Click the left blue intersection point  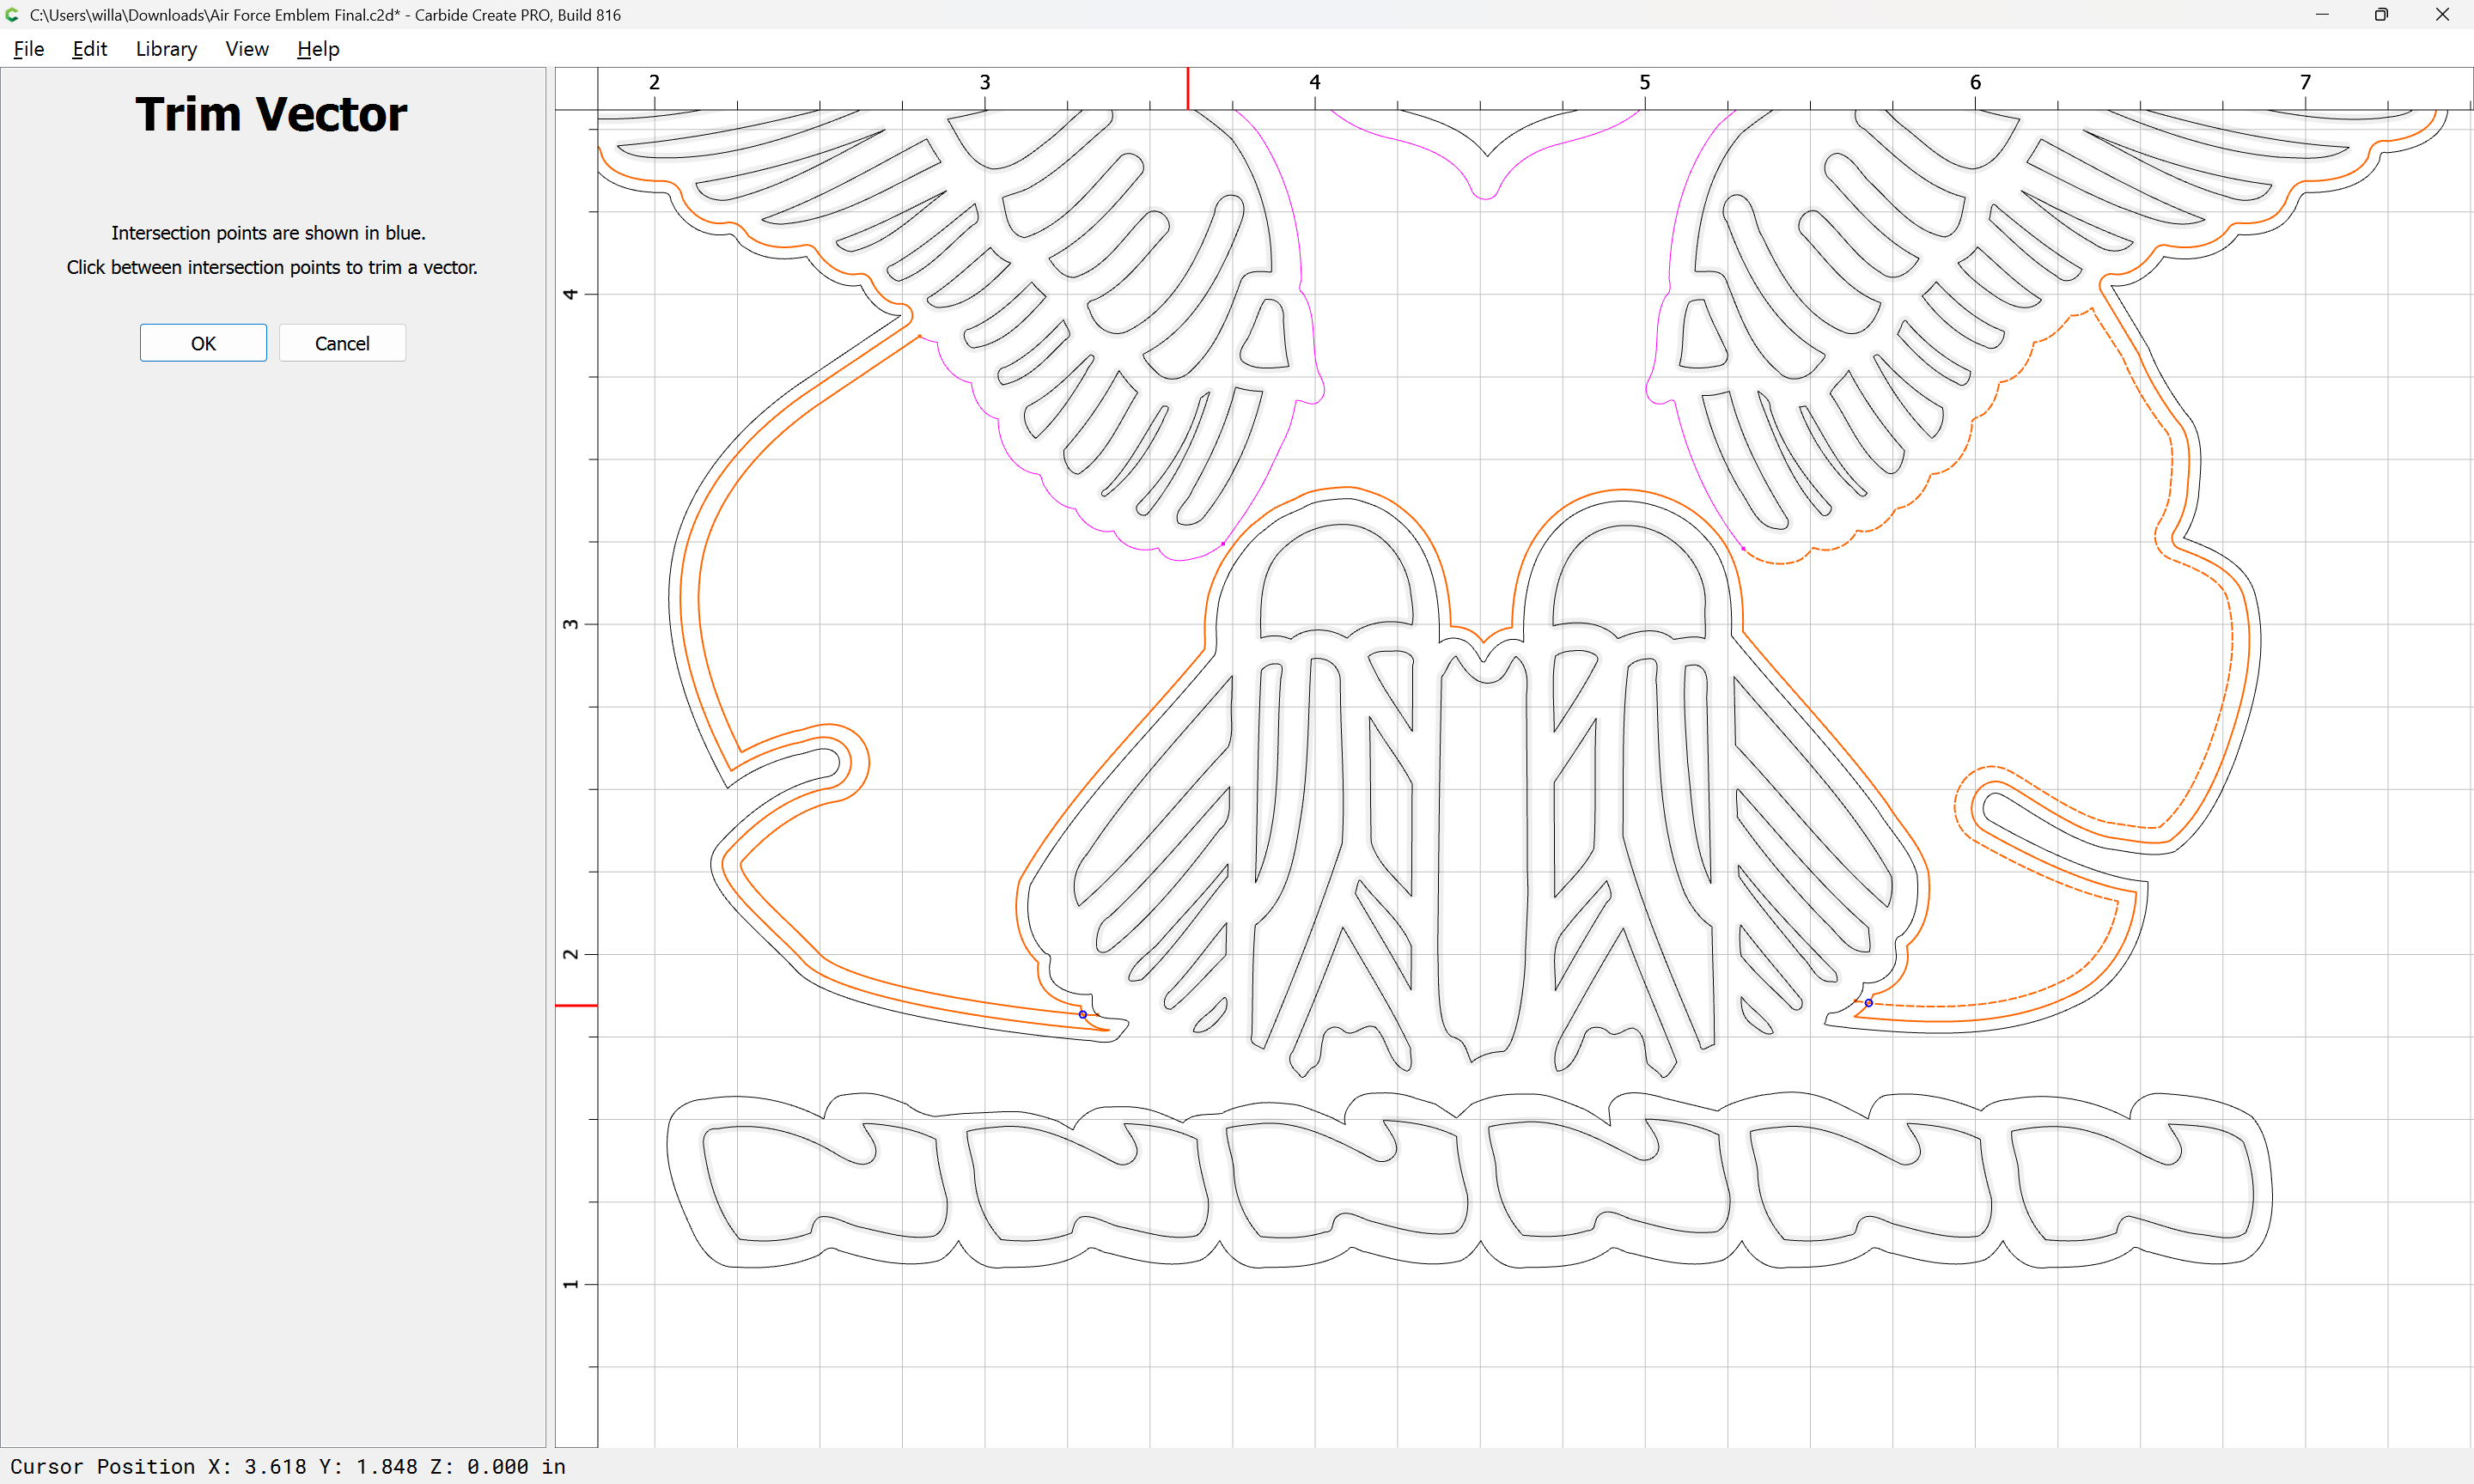(1082, 1014)
